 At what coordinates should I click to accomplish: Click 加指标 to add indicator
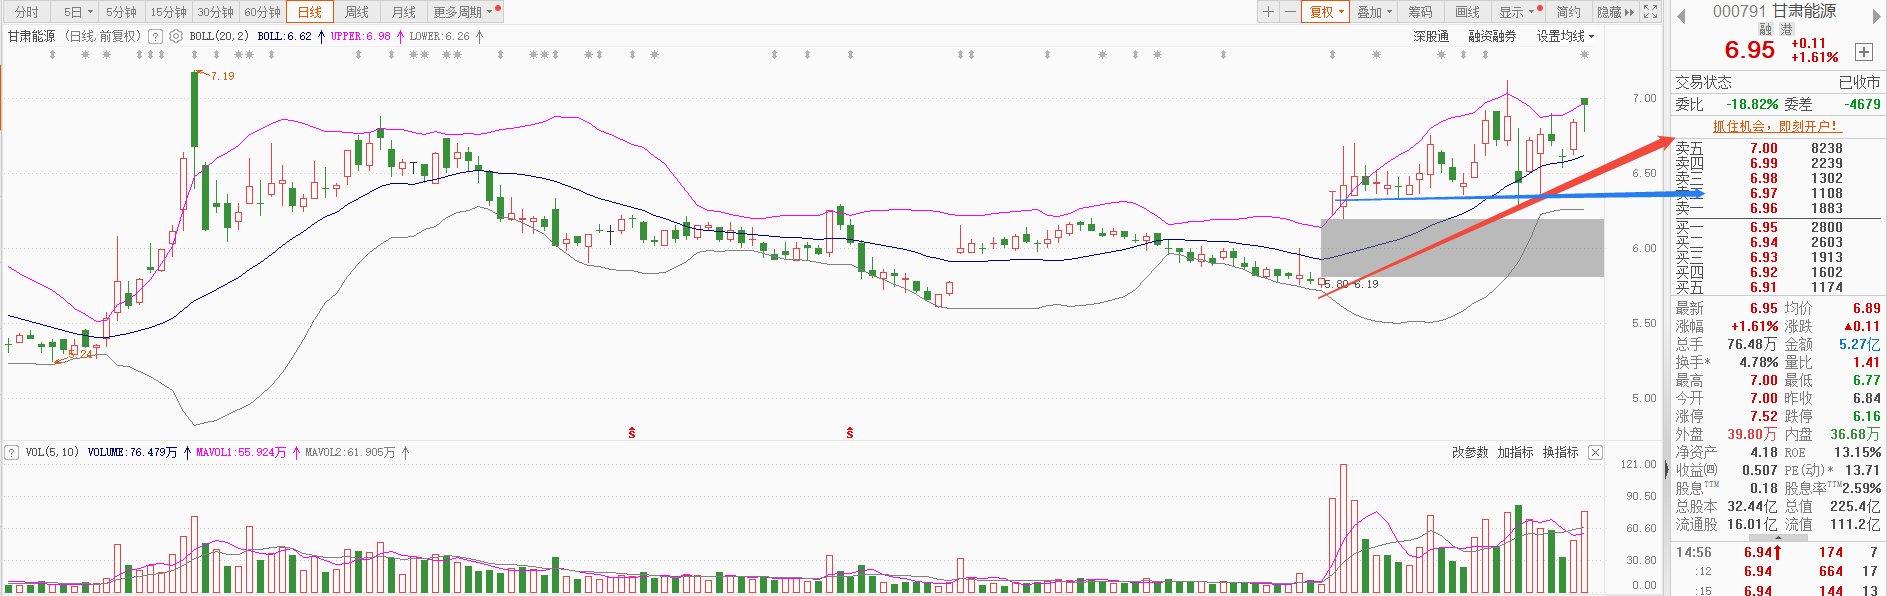point(1515,453)
